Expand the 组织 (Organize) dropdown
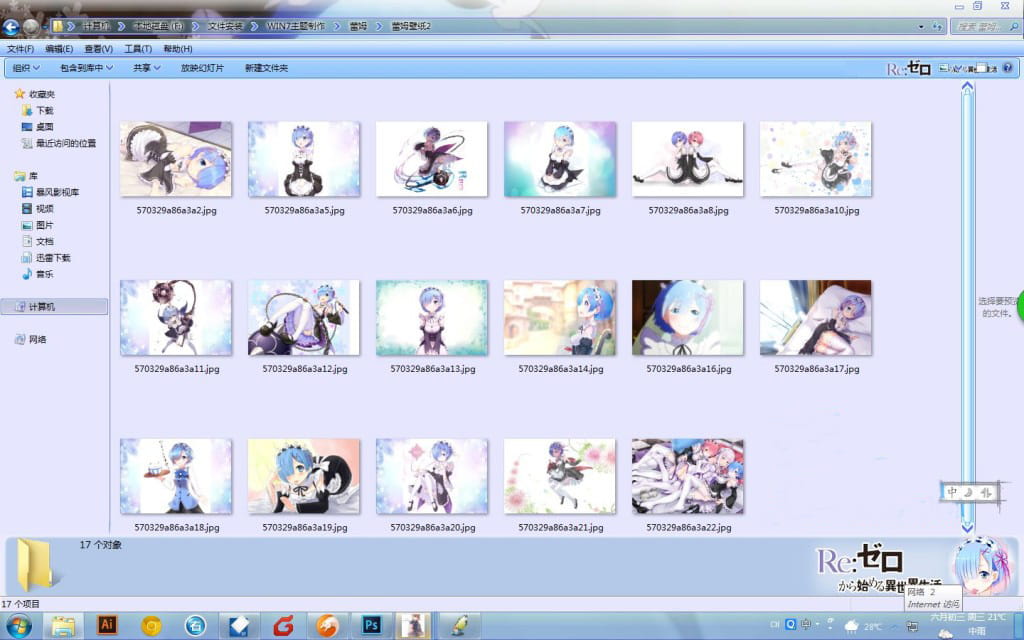Image resolution: width=1024 pixels, height=640 pixels. click(25, 68)
